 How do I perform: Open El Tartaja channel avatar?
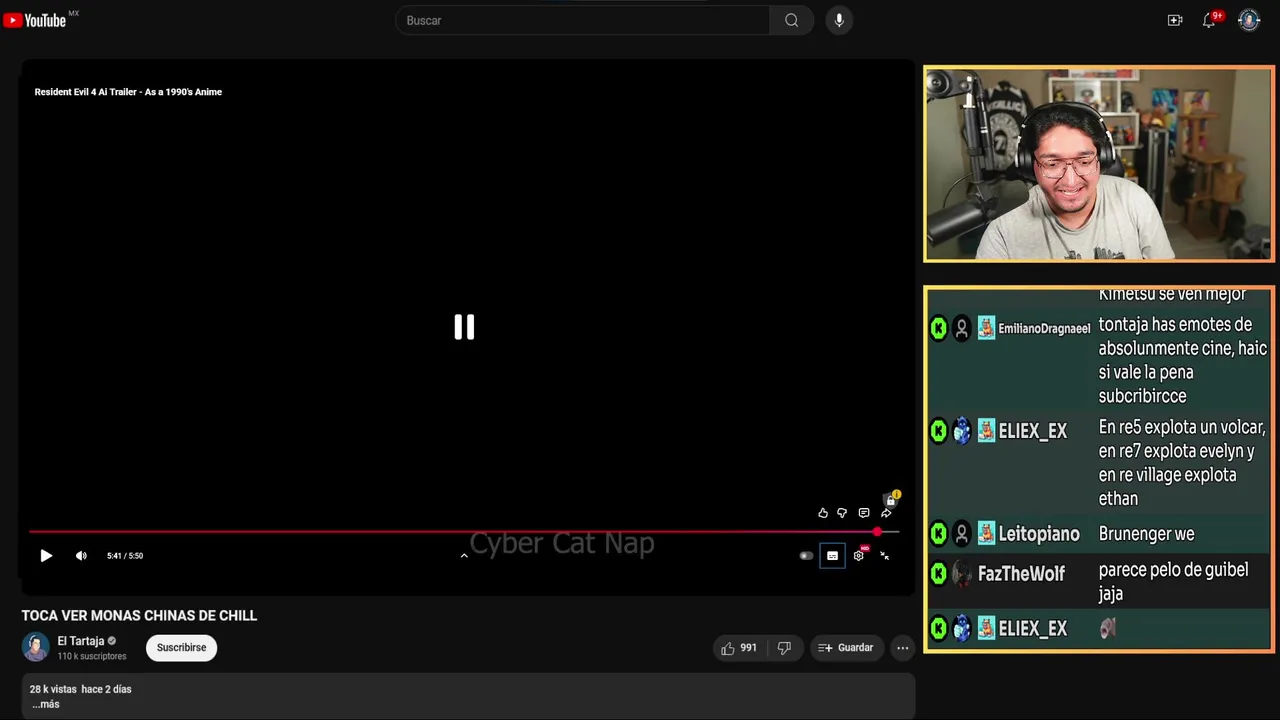click(36, 647)
